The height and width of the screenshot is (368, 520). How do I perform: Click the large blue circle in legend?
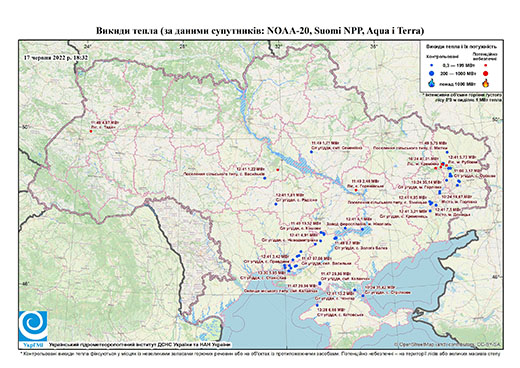432,73
